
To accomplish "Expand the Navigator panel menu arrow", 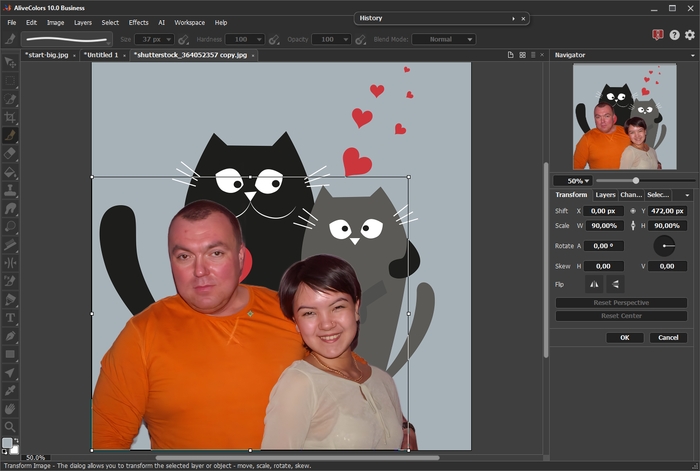I will (x=692, y=55).
